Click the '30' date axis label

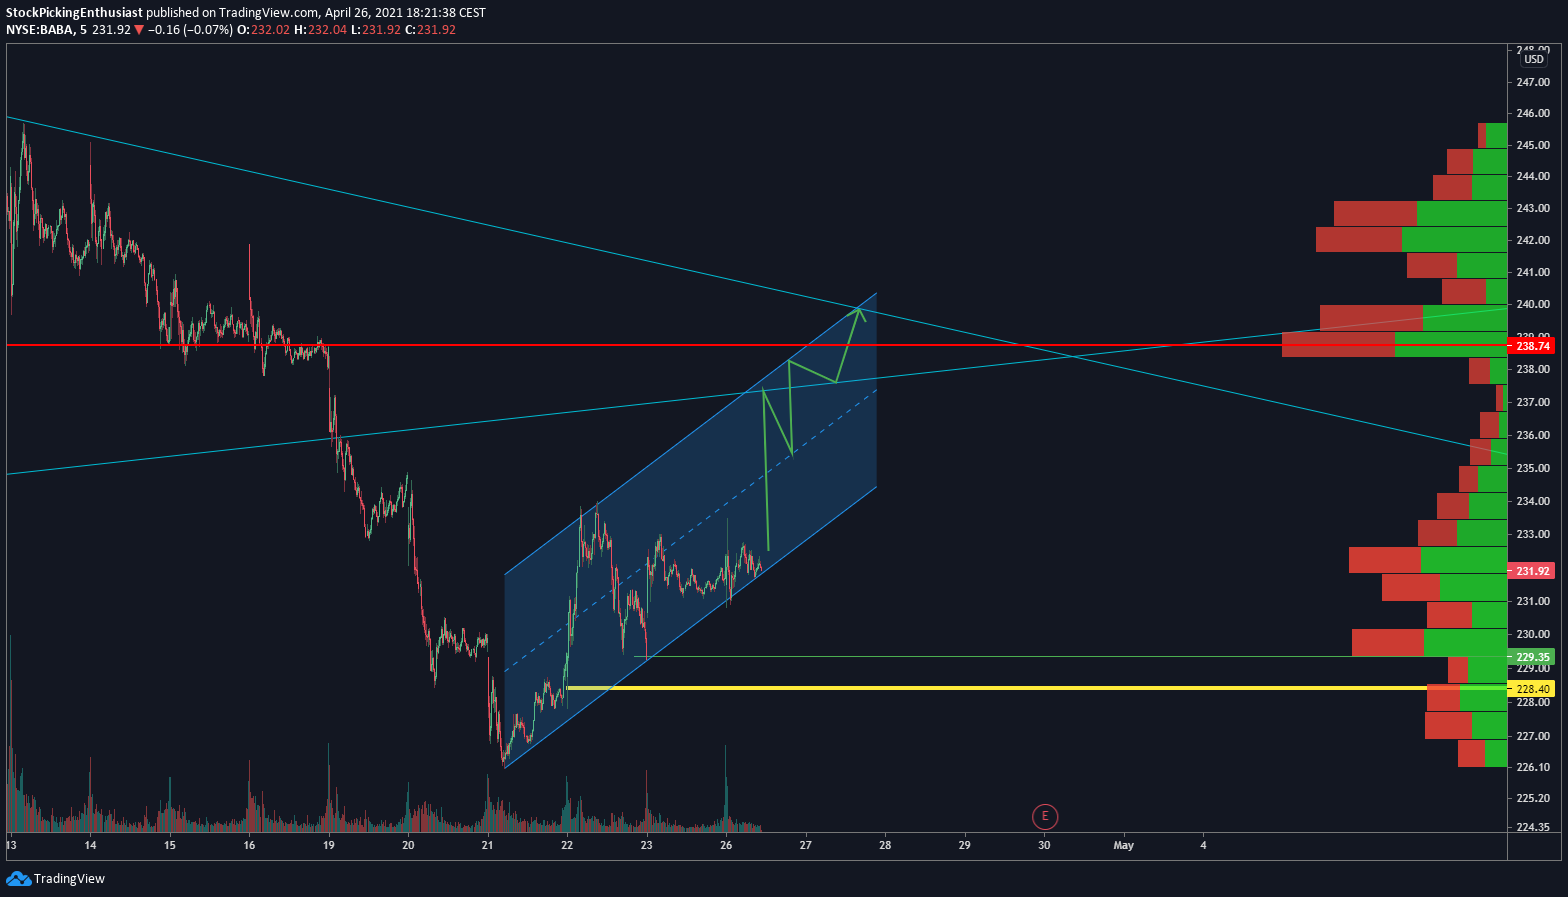(1044, 845)
